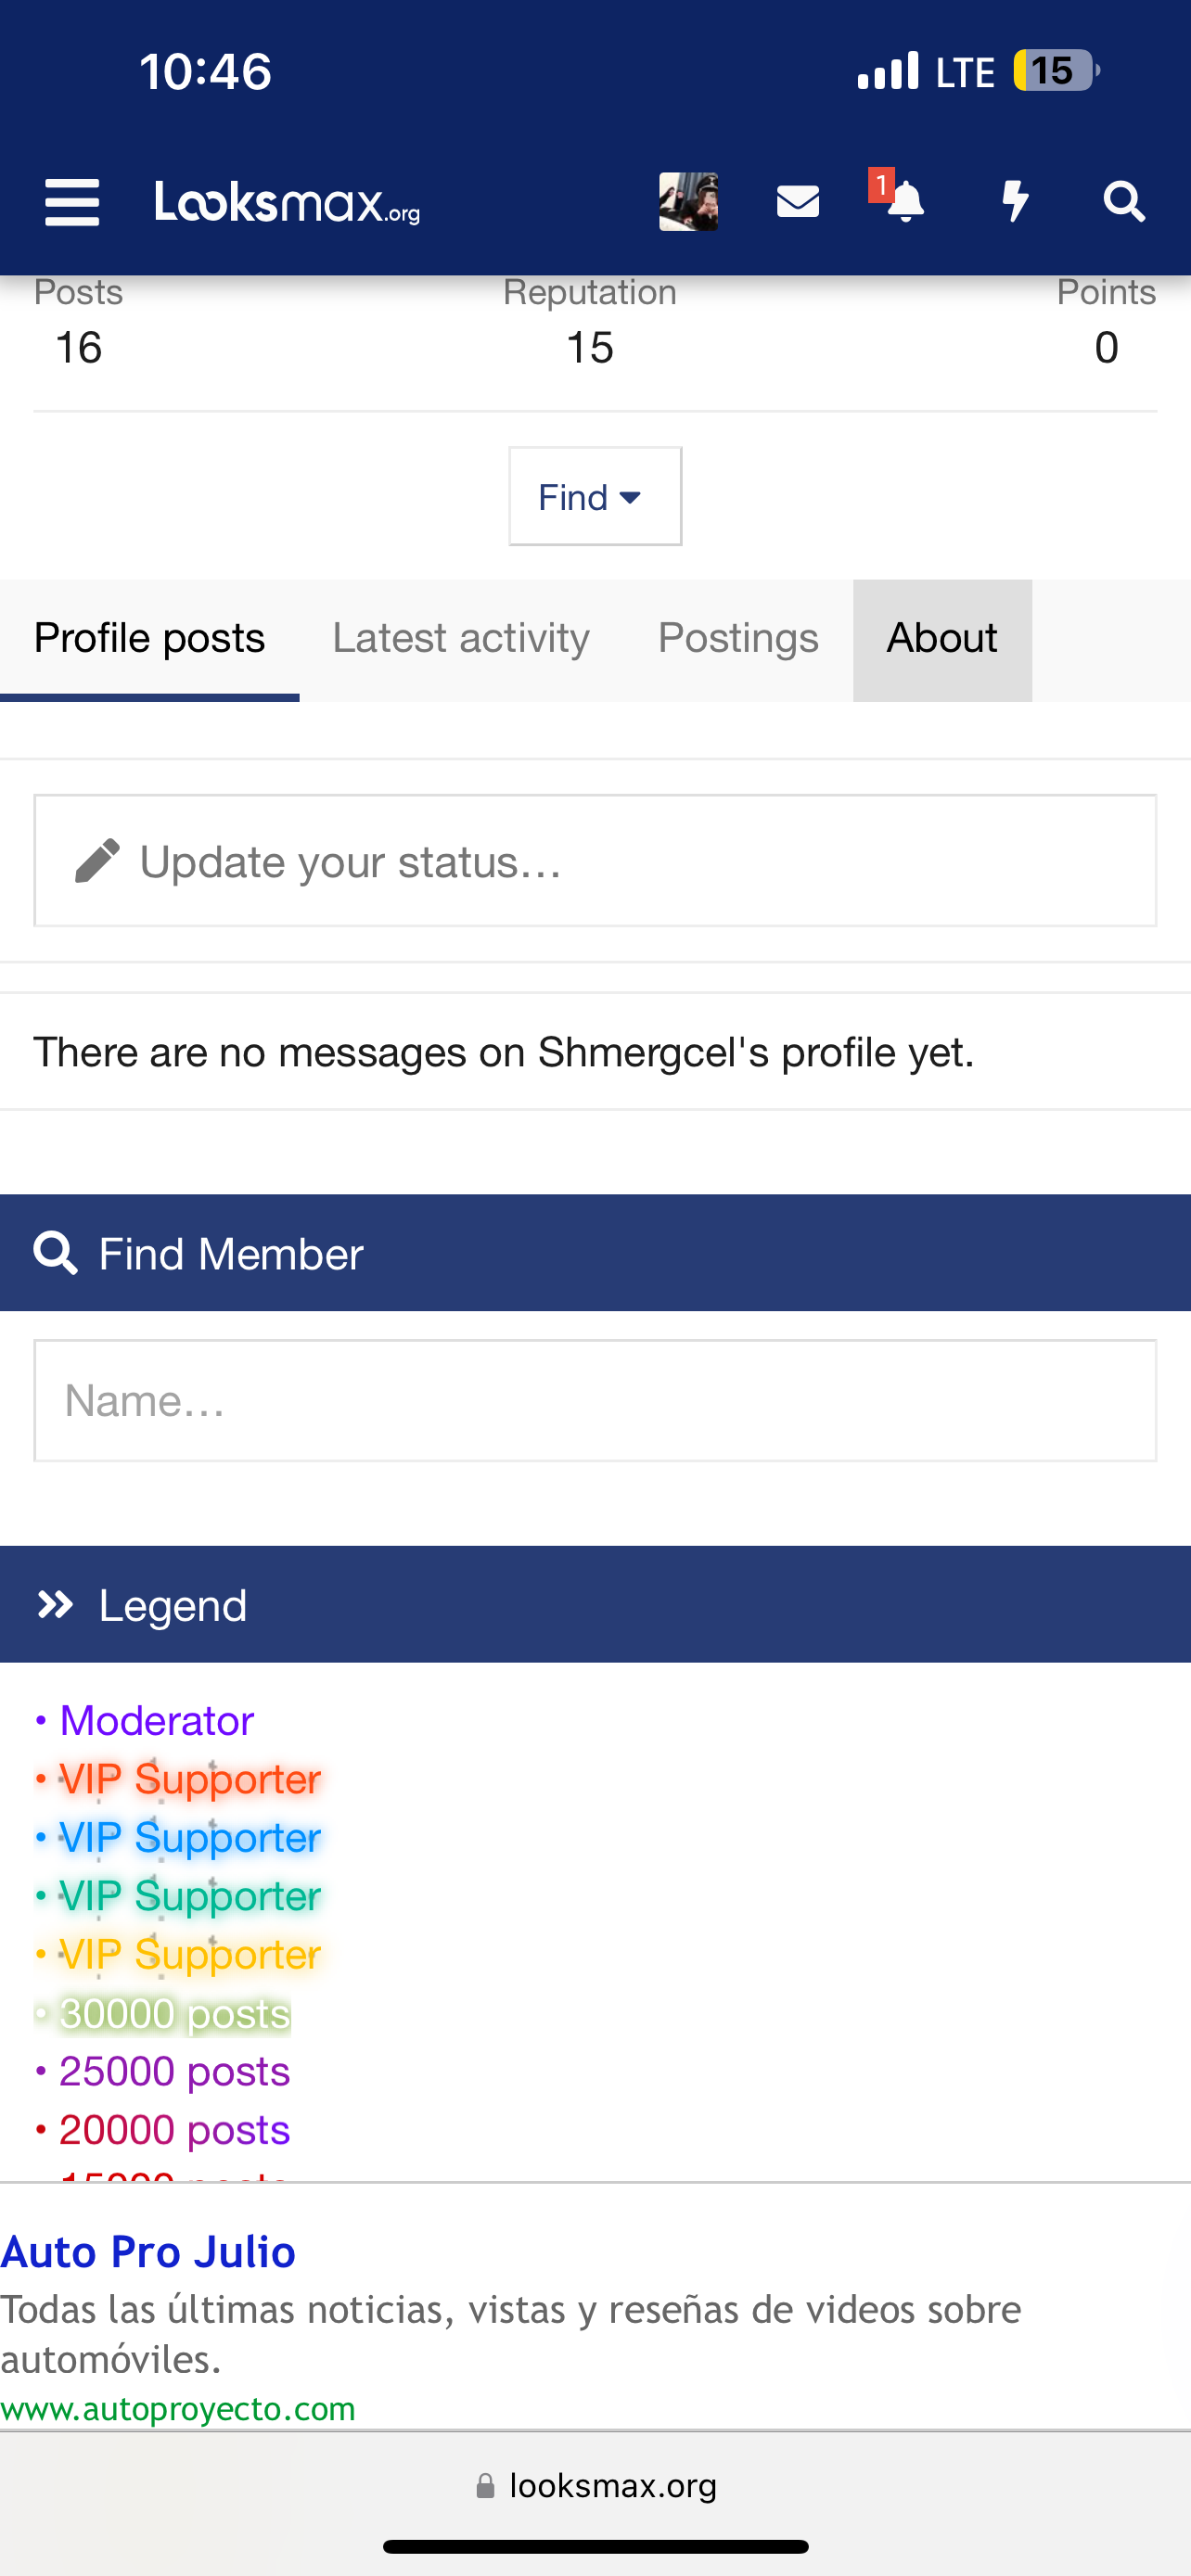Tap the pencil icon in the status box
The height and width of the screenshot is (2576, 1191).
tap(97, 861)
